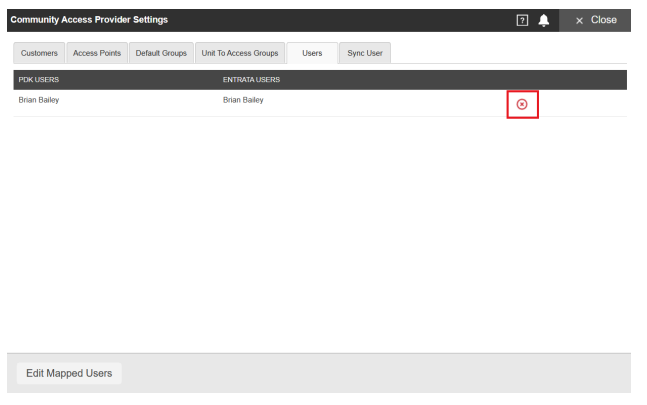This screenshot has height=405, width=647.
Task: Click the Close label in header
Action: [x=603, y=20]
